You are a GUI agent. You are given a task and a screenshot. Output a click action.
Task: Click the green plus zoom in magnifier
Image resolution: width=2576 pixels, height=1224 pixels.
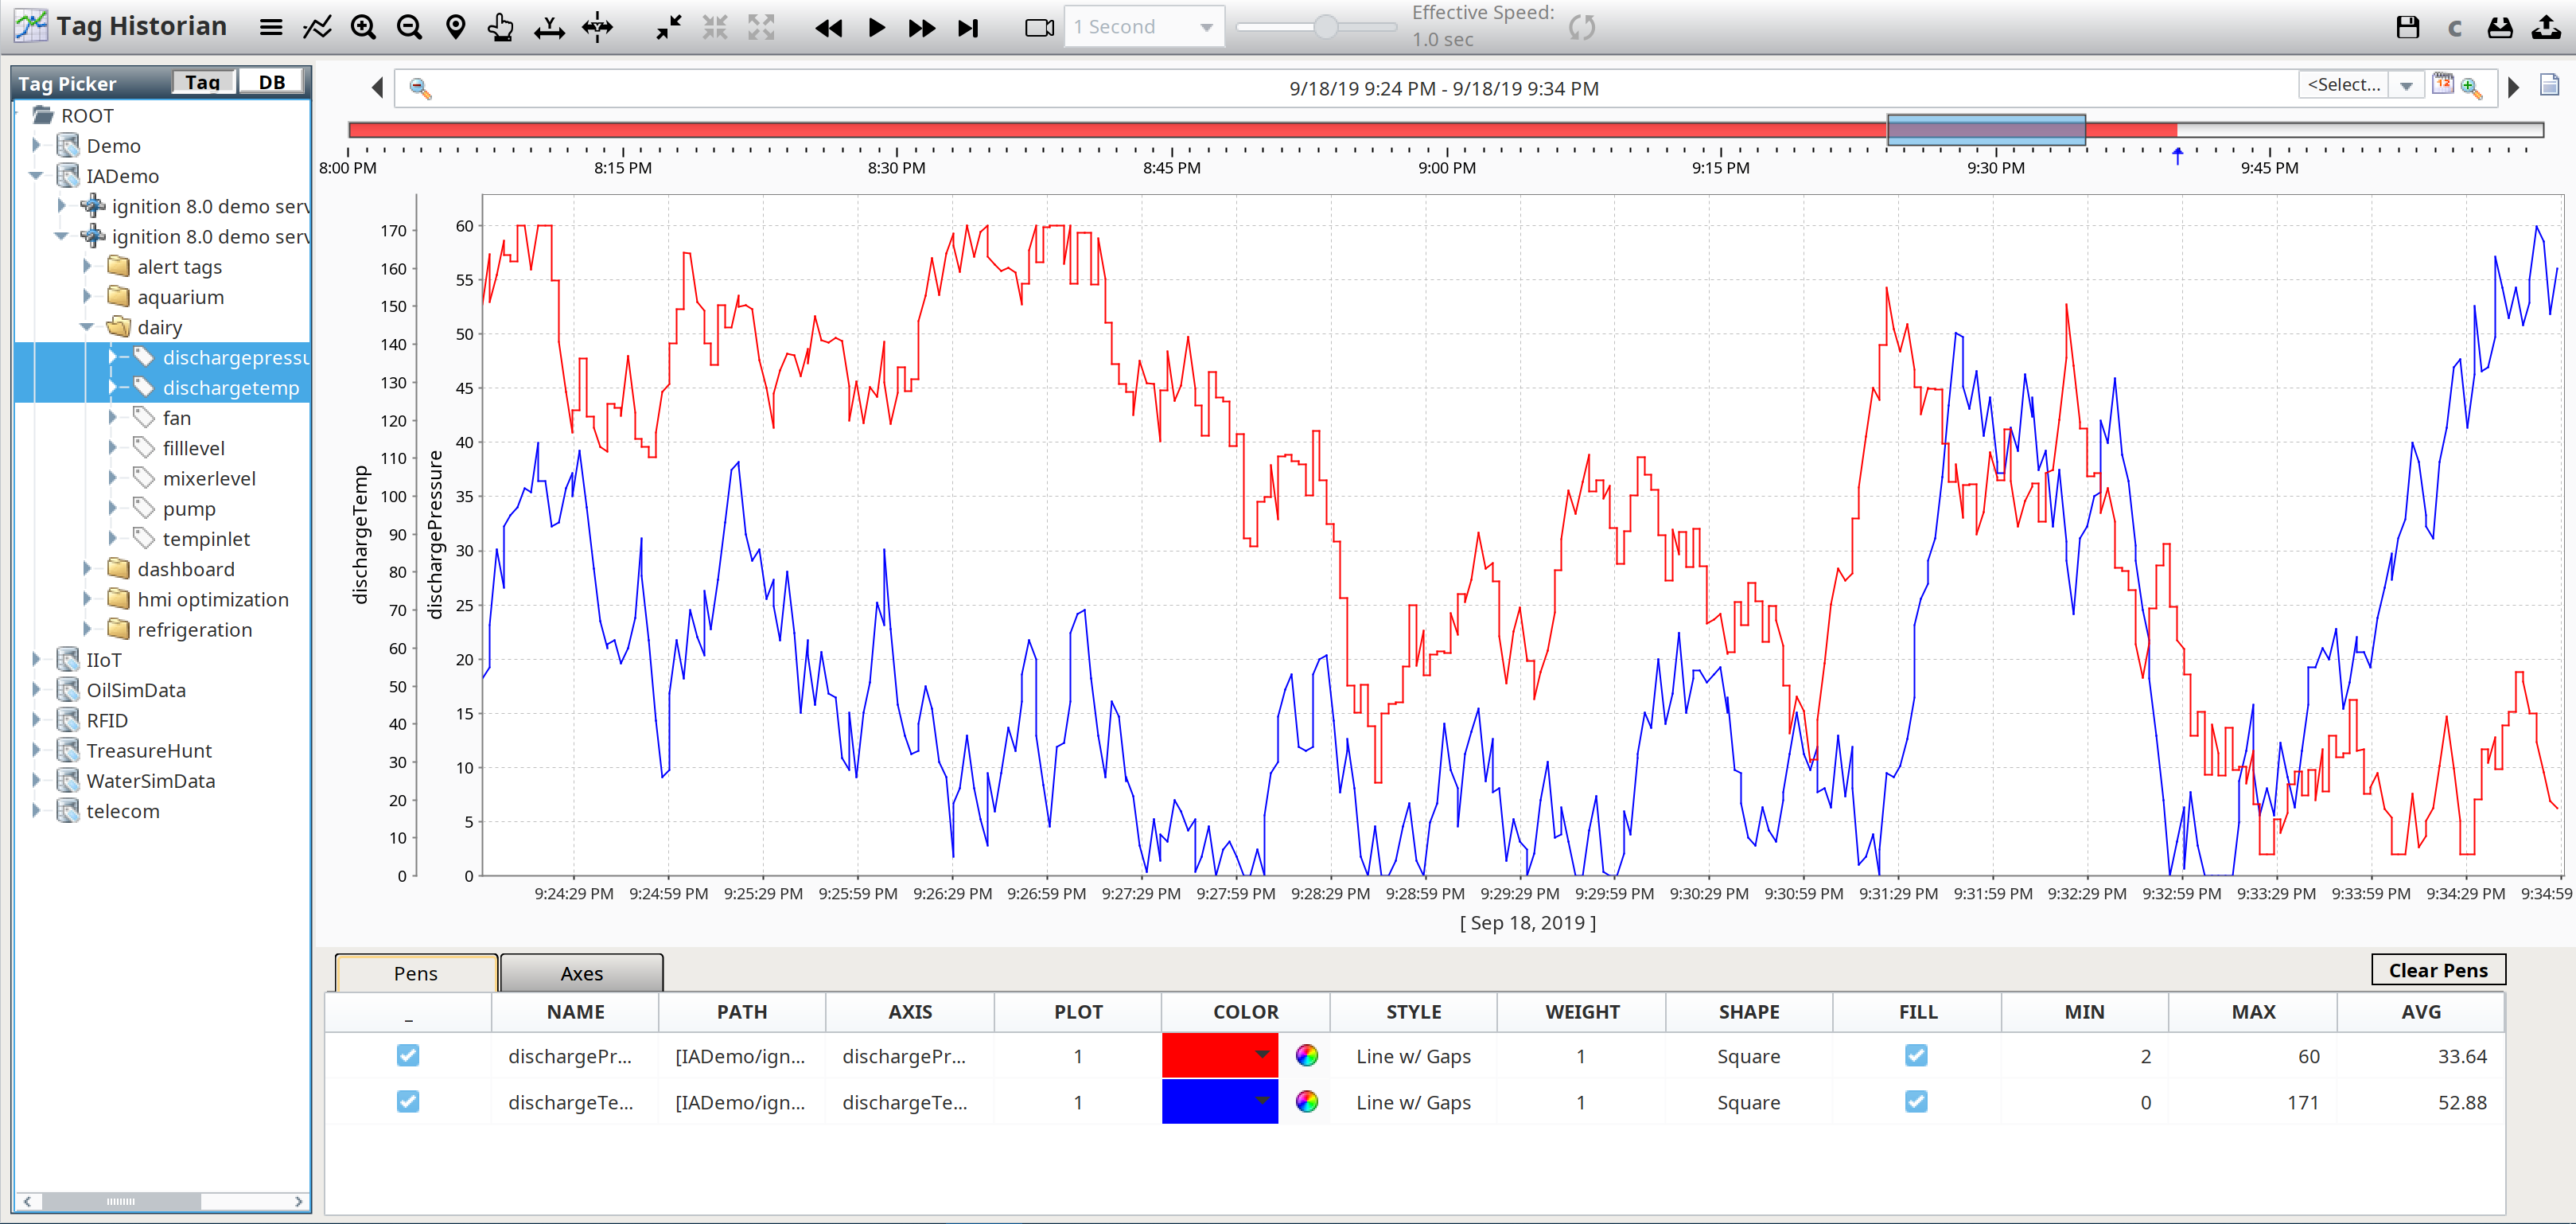[2471, 88]
